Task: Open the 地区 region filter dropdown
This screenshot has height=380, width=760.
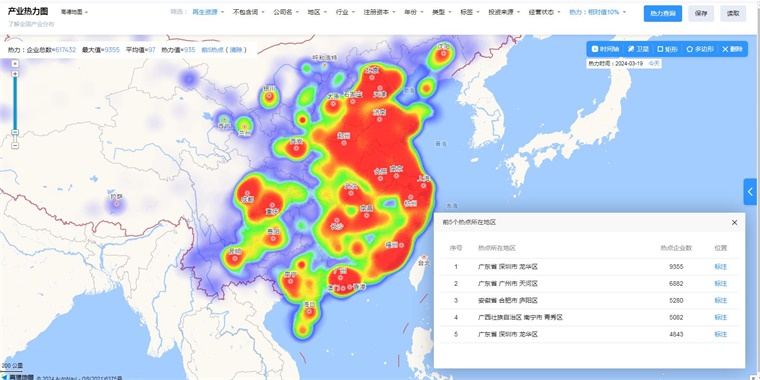Action: click(317, 12)
